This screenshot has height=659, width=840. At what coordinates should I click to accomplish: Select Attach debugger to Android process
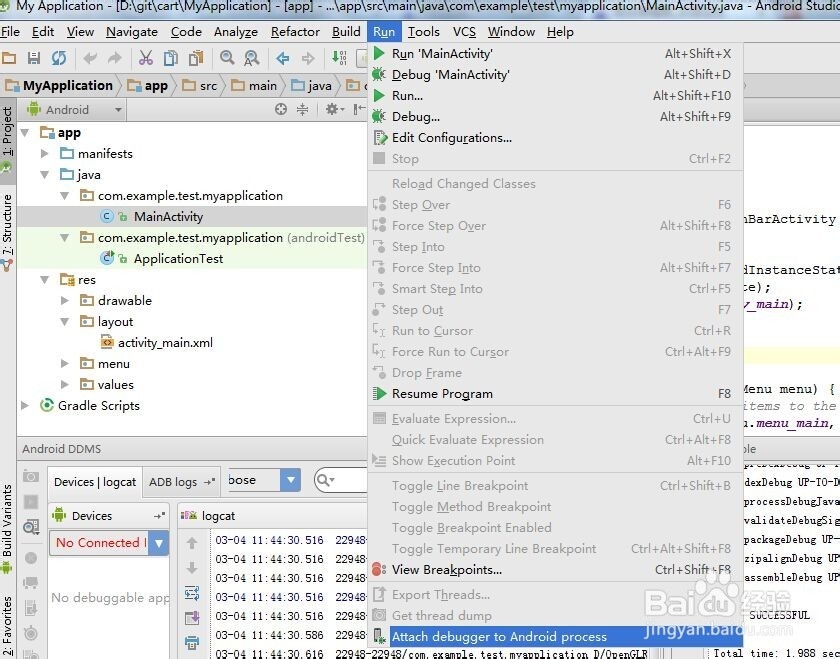pyautogui.click(x=555, y=636)
